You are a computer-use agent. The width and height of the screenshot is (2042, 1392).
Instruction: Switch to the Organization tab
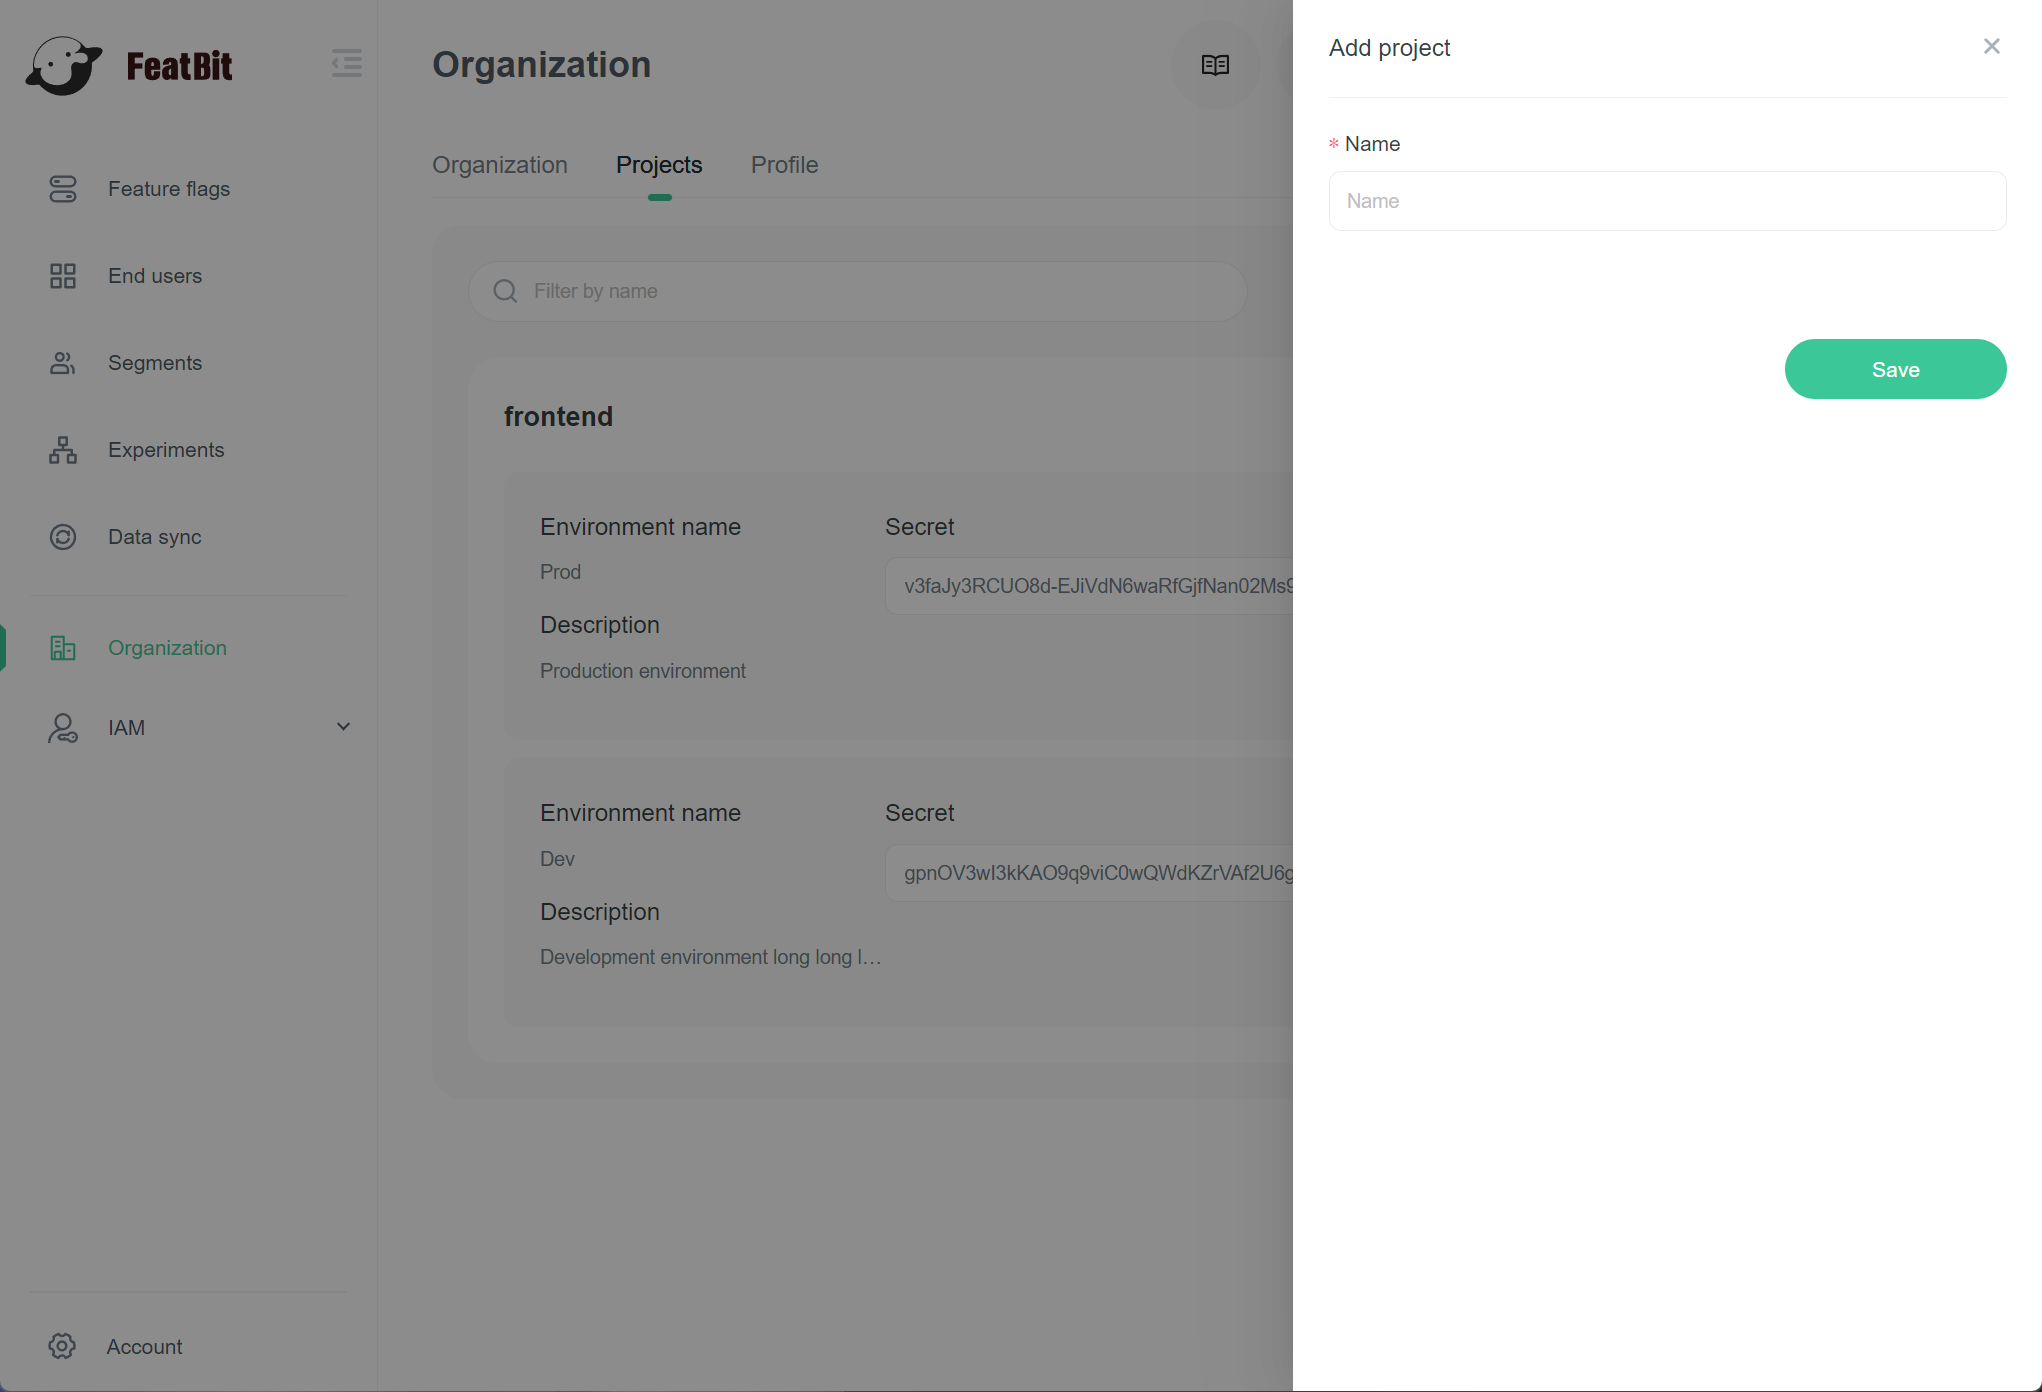499,165
